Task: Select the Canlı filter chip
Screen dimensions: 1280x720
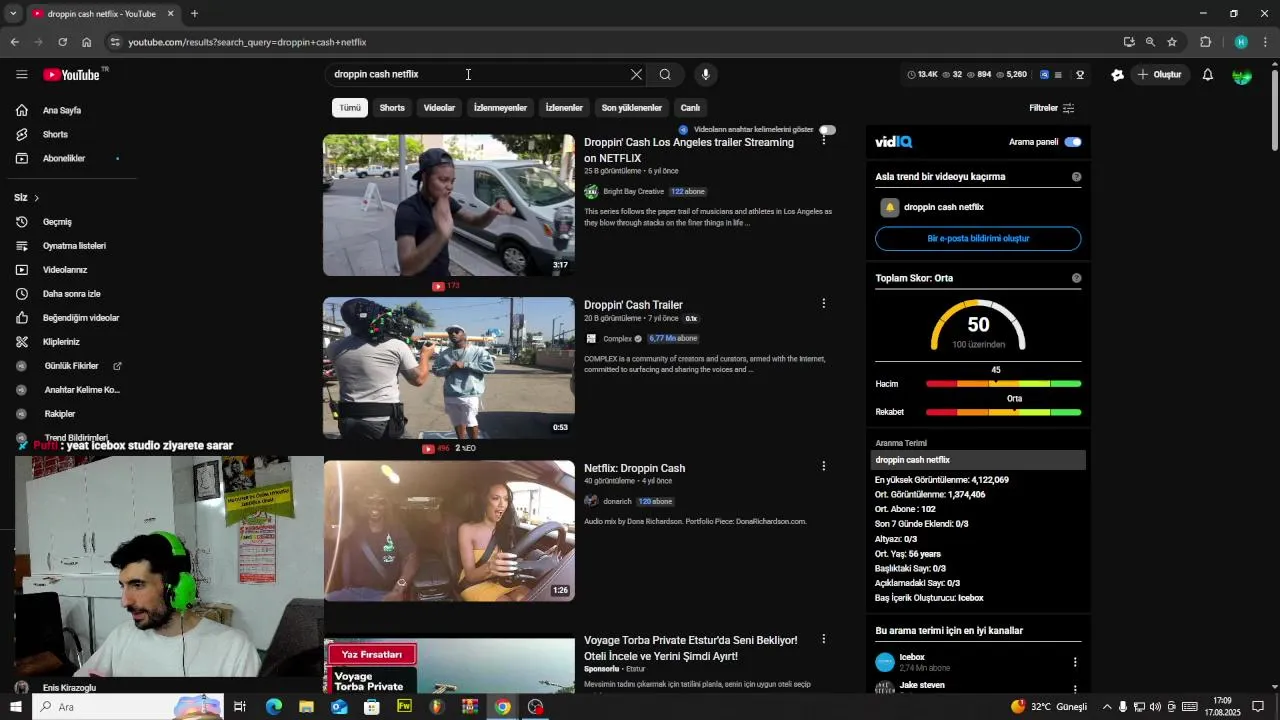Action: [x=690, y=108]
